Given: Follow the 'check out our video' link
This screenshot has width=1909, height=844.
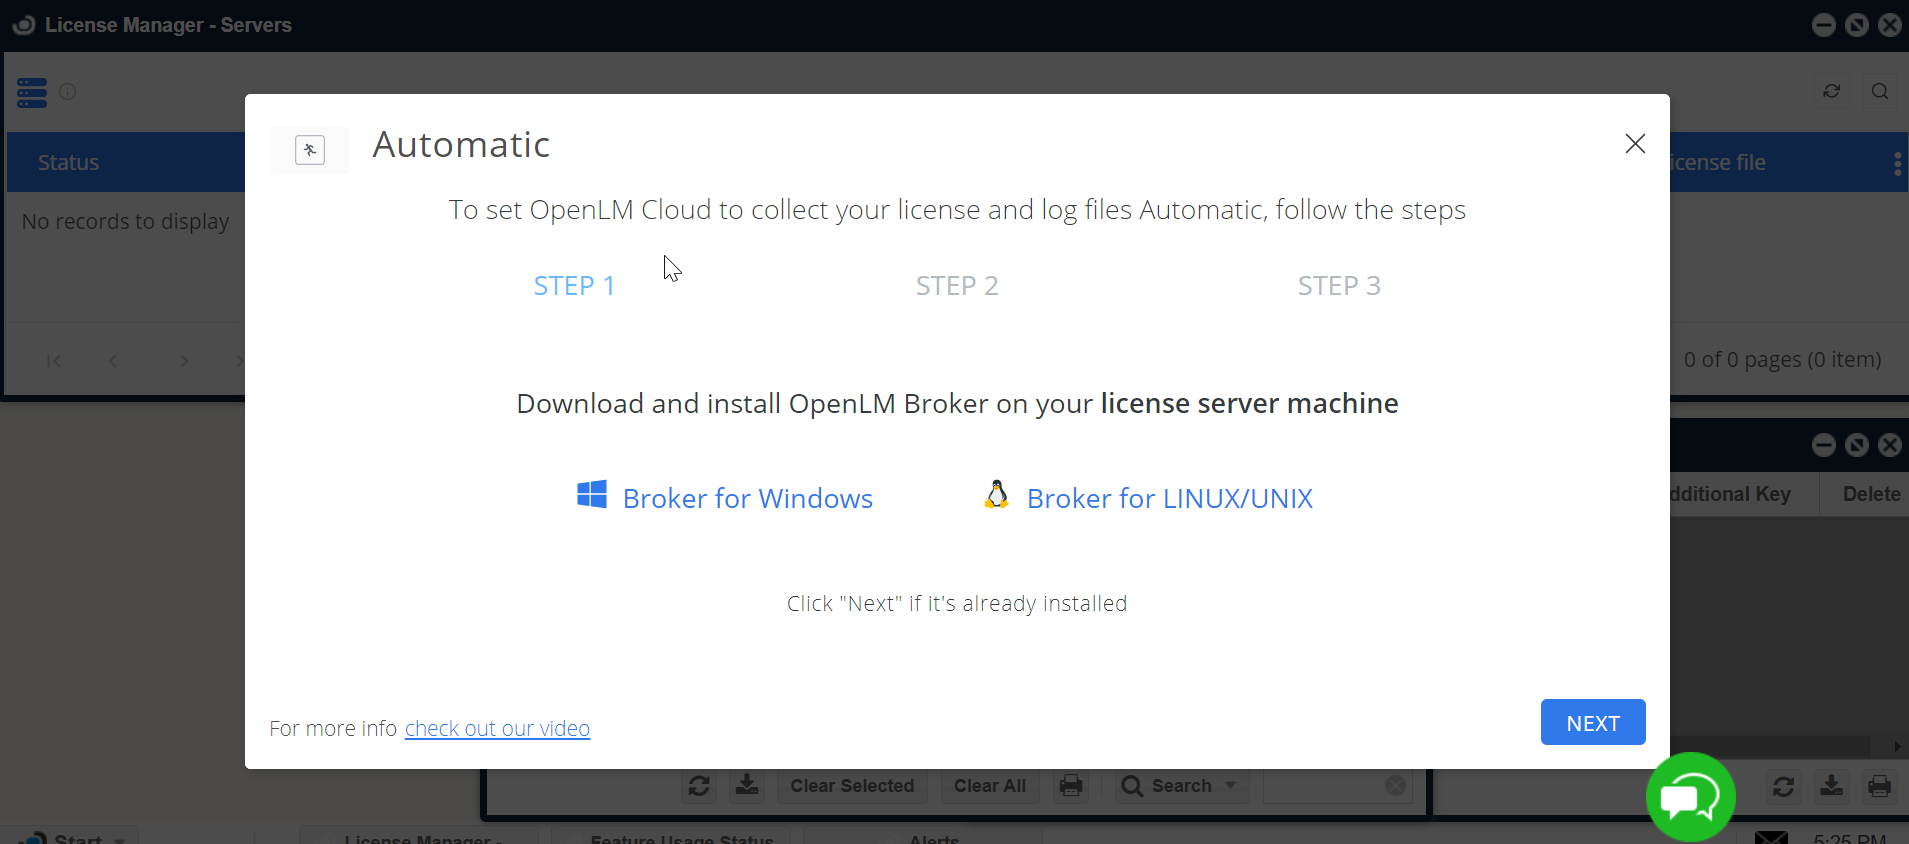Looking at the screenshot, I should point(497,729).
